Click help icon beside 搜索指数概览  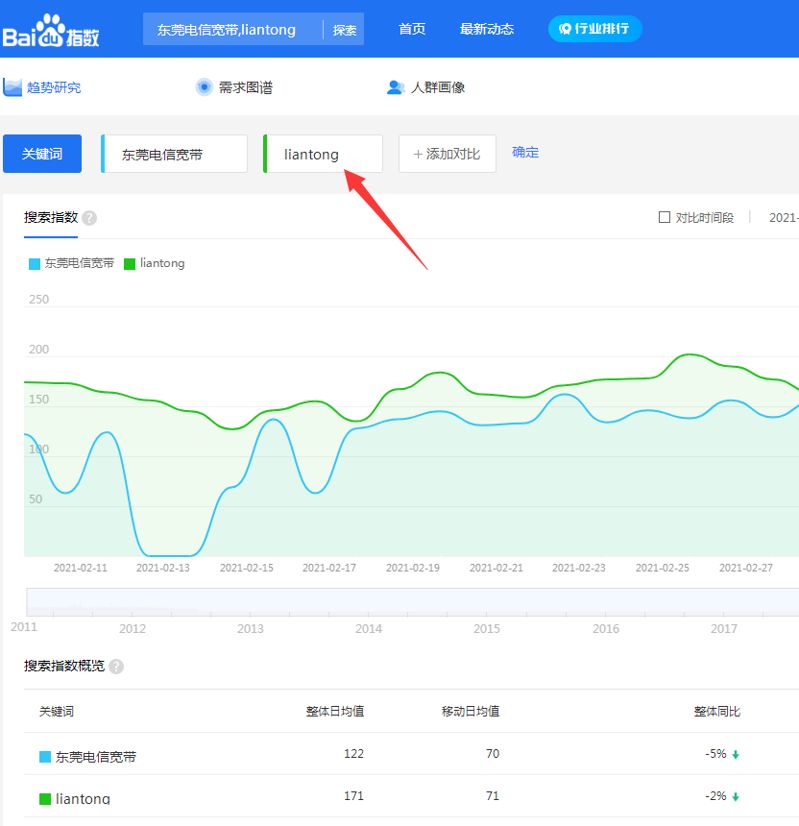pyautogui.click(x=116, y=667)
